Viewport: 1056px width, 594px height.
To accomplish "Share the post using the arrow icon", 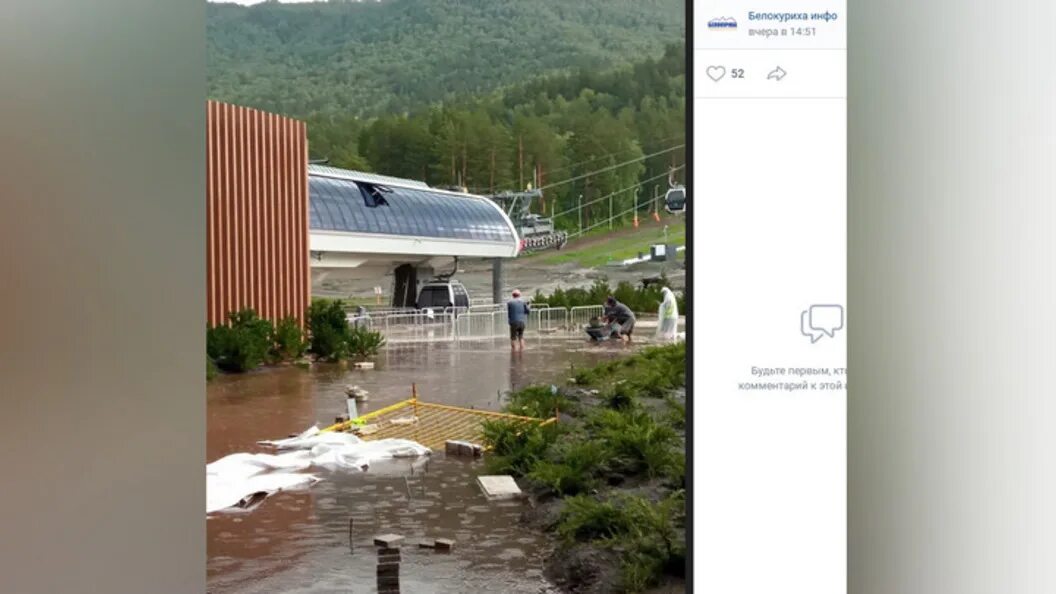I will point(777,73).
